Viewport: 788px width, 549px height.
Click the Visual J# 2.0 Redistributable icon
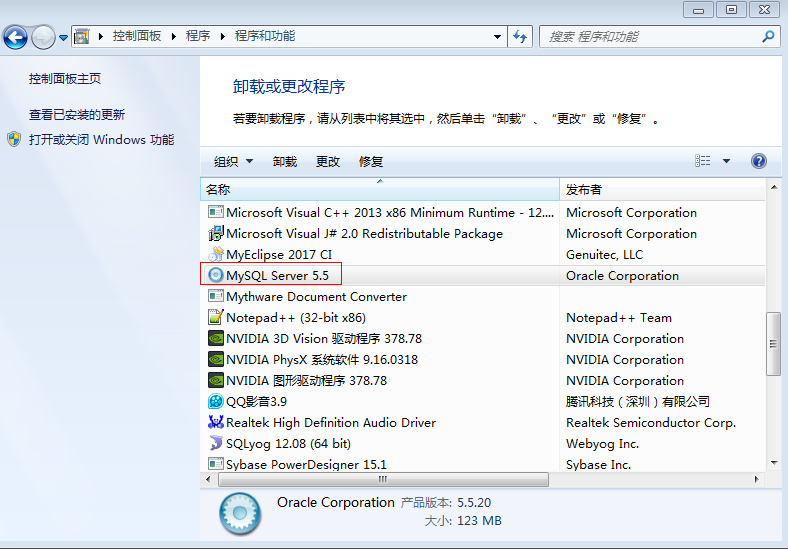click(216, 234)
